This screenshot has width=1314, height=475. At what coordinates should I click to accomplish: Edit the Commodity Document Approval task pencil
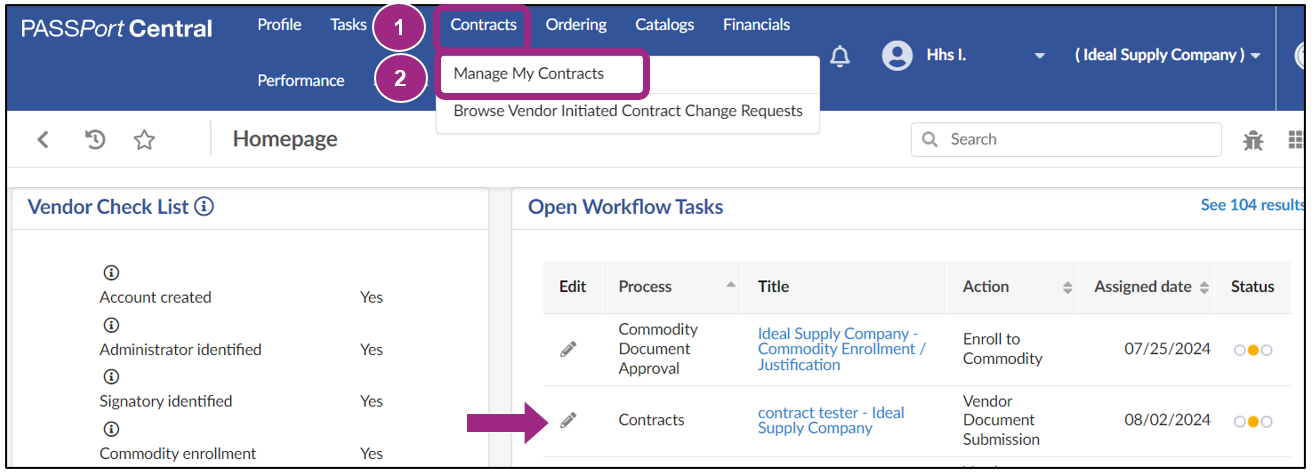click(x=568, y=349)
